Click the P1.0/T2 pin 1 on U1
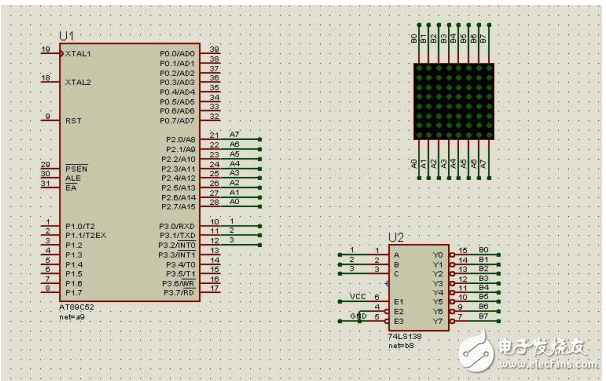Viewport: 606px width, 381px height. tap(50, 226)
